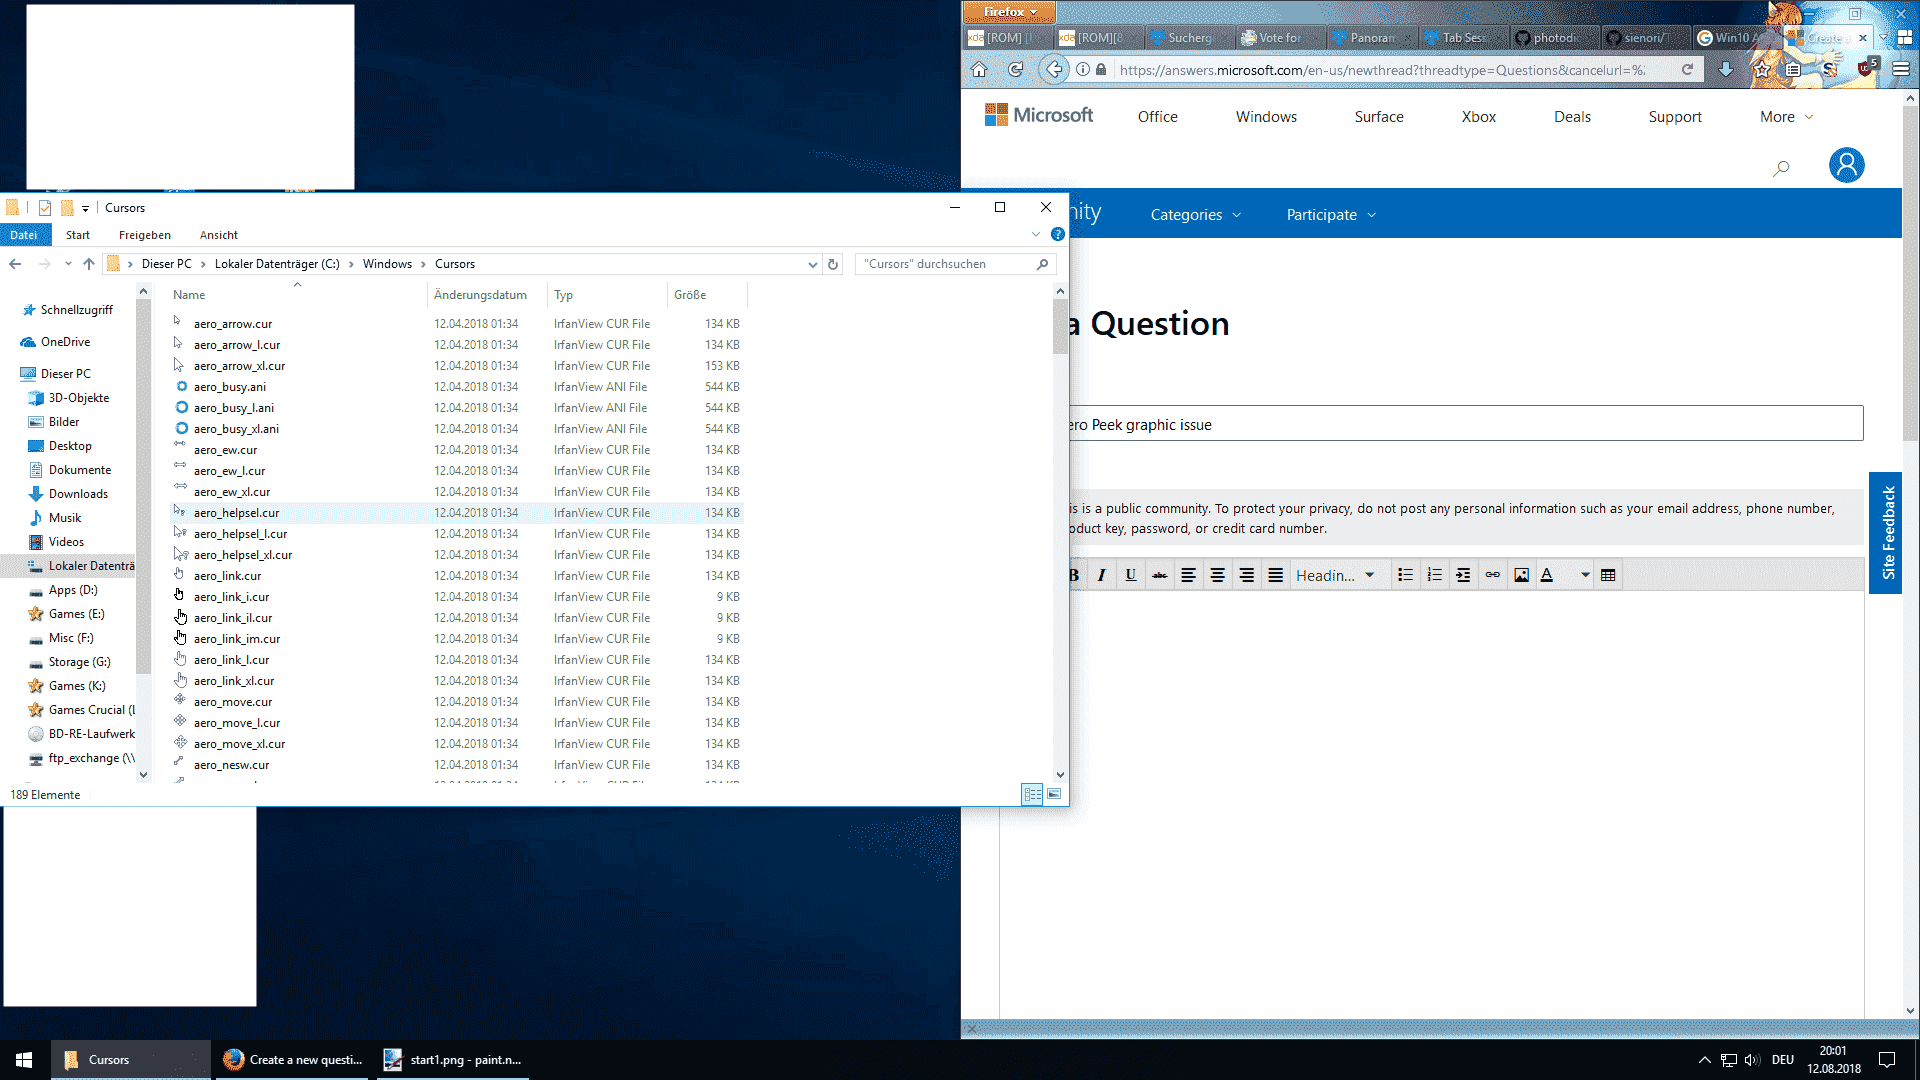Screen dimensions: 1920x1080
Task: Select file aero_busy.ani
Action: pyautogui.click(x=457, y=386)
